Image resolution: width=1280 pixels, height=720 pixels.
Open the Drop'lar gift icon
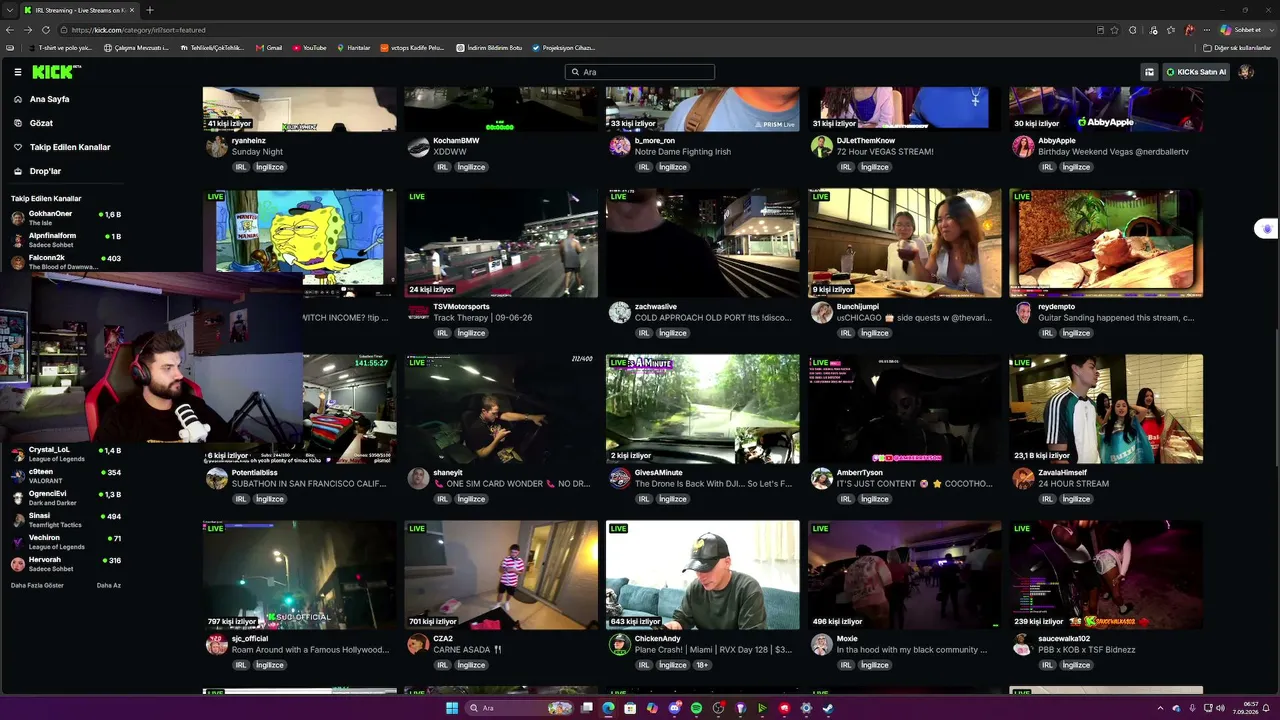(18, 171)
